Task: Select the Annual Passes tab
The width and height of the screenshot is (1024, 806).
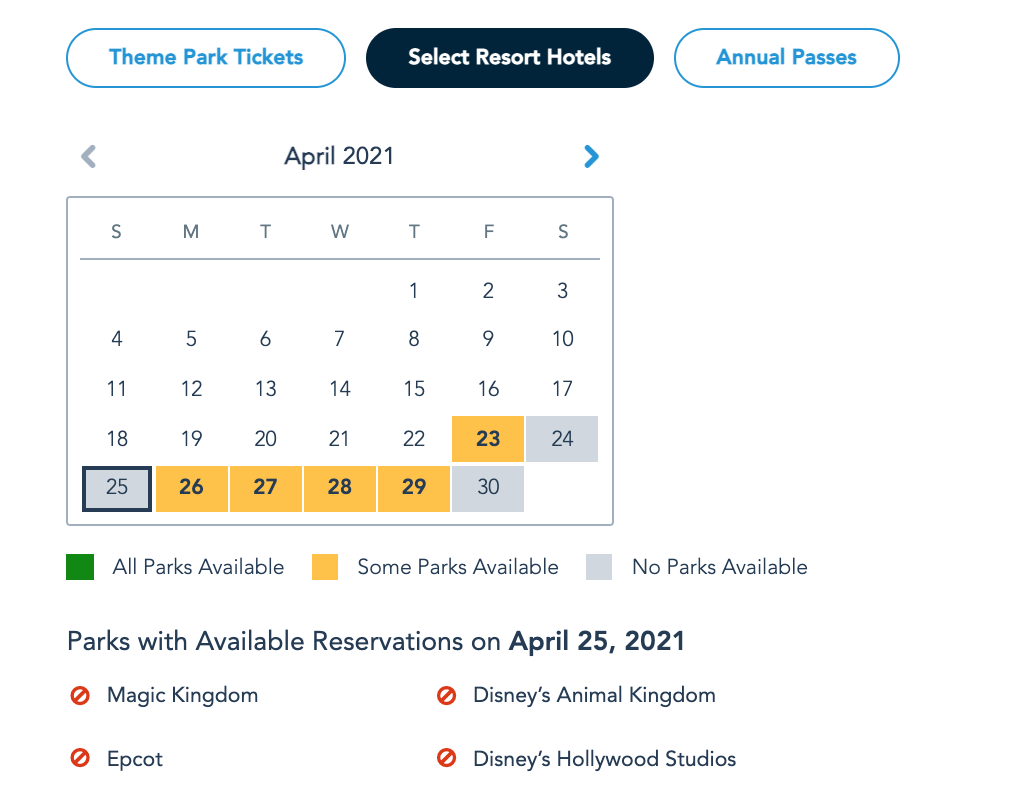Action: point(786,57)
